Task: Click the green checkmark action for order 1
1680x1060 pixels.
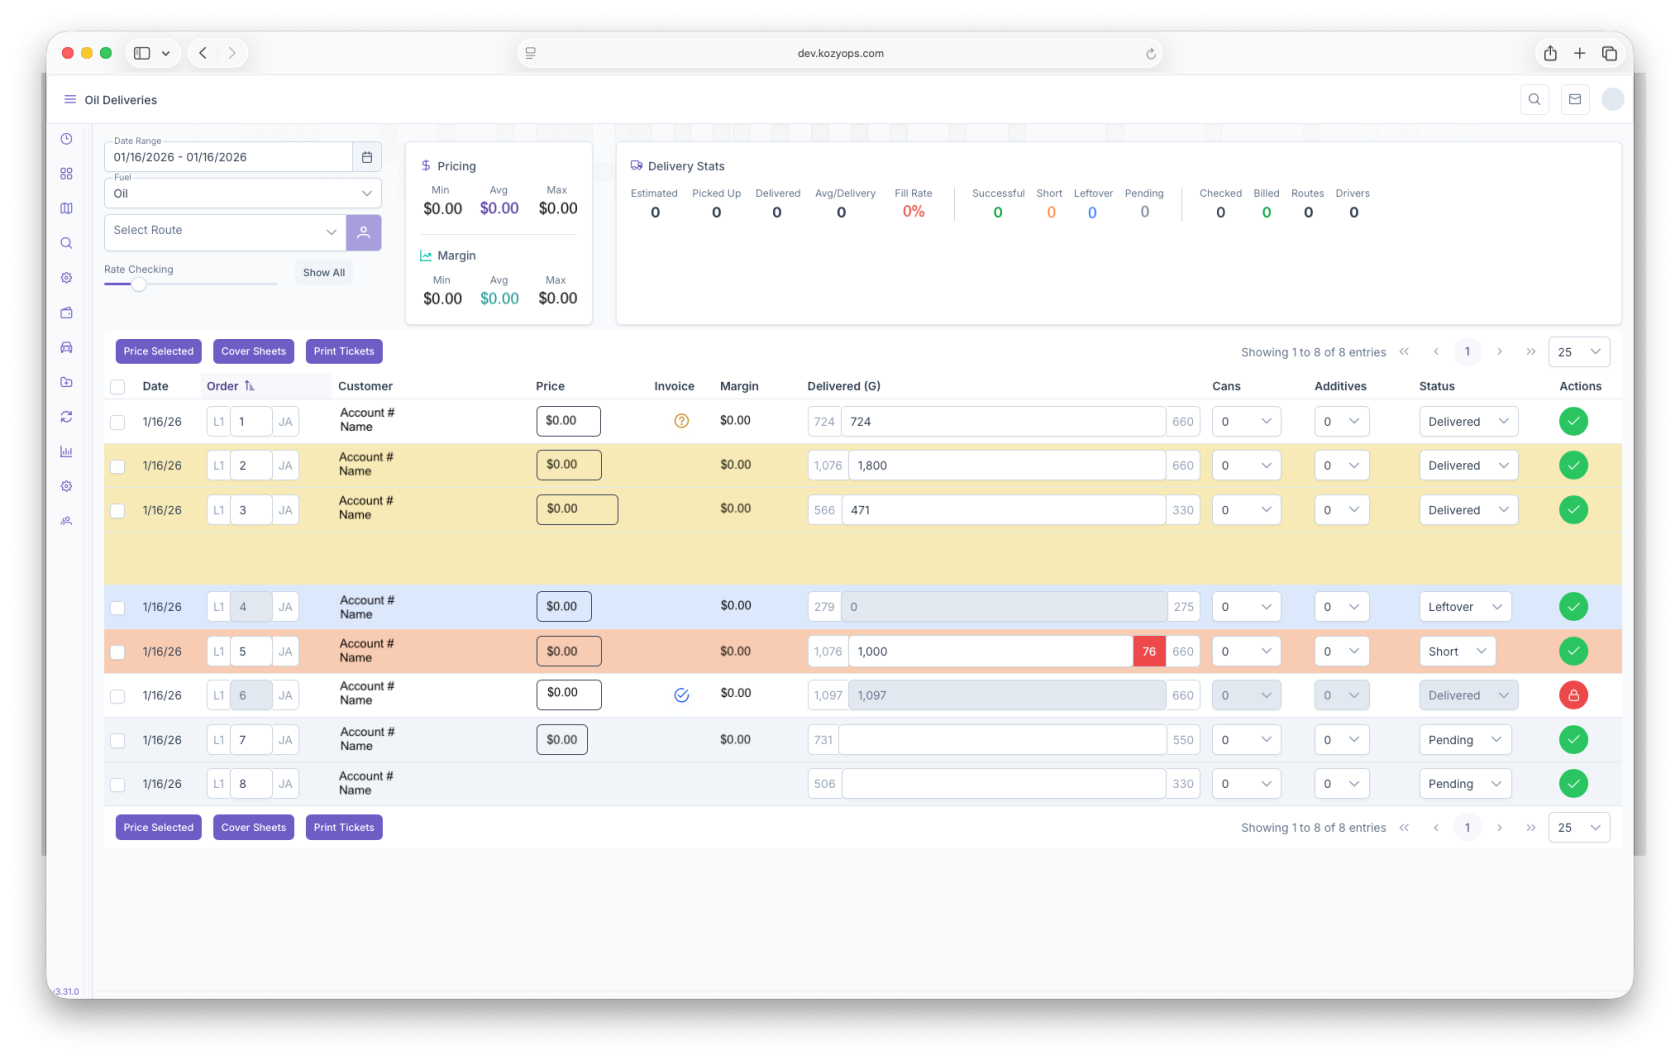Action: point(1573,422)
